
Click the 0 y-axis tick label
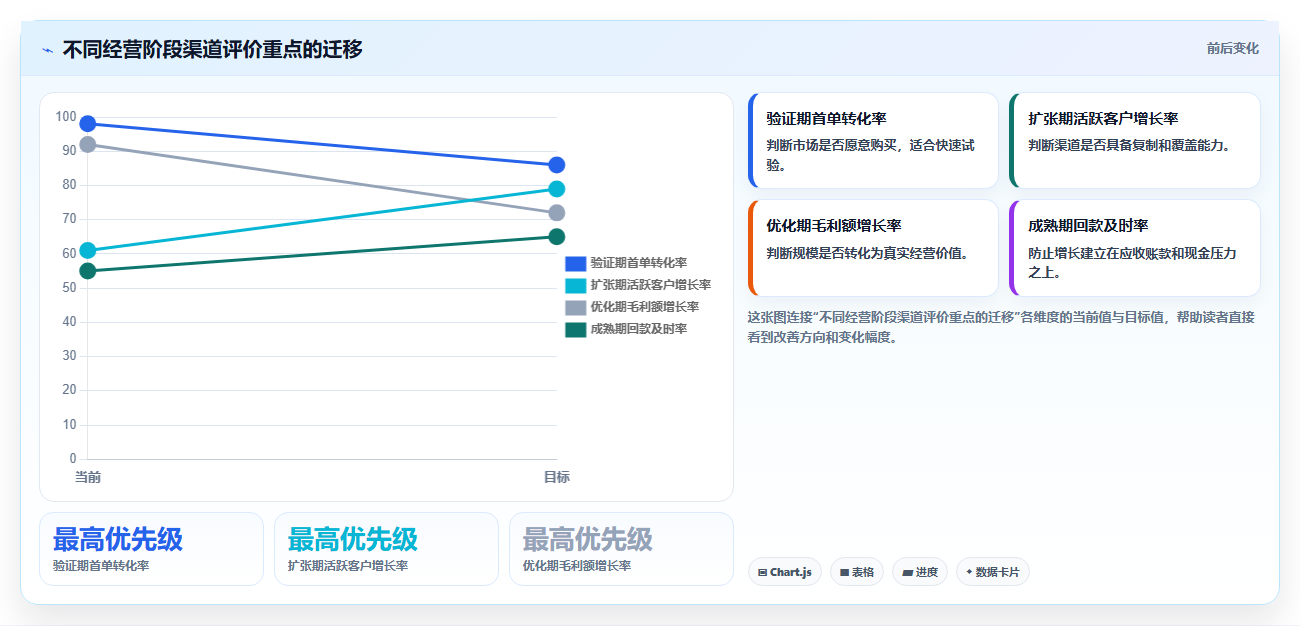coord(73,459)
